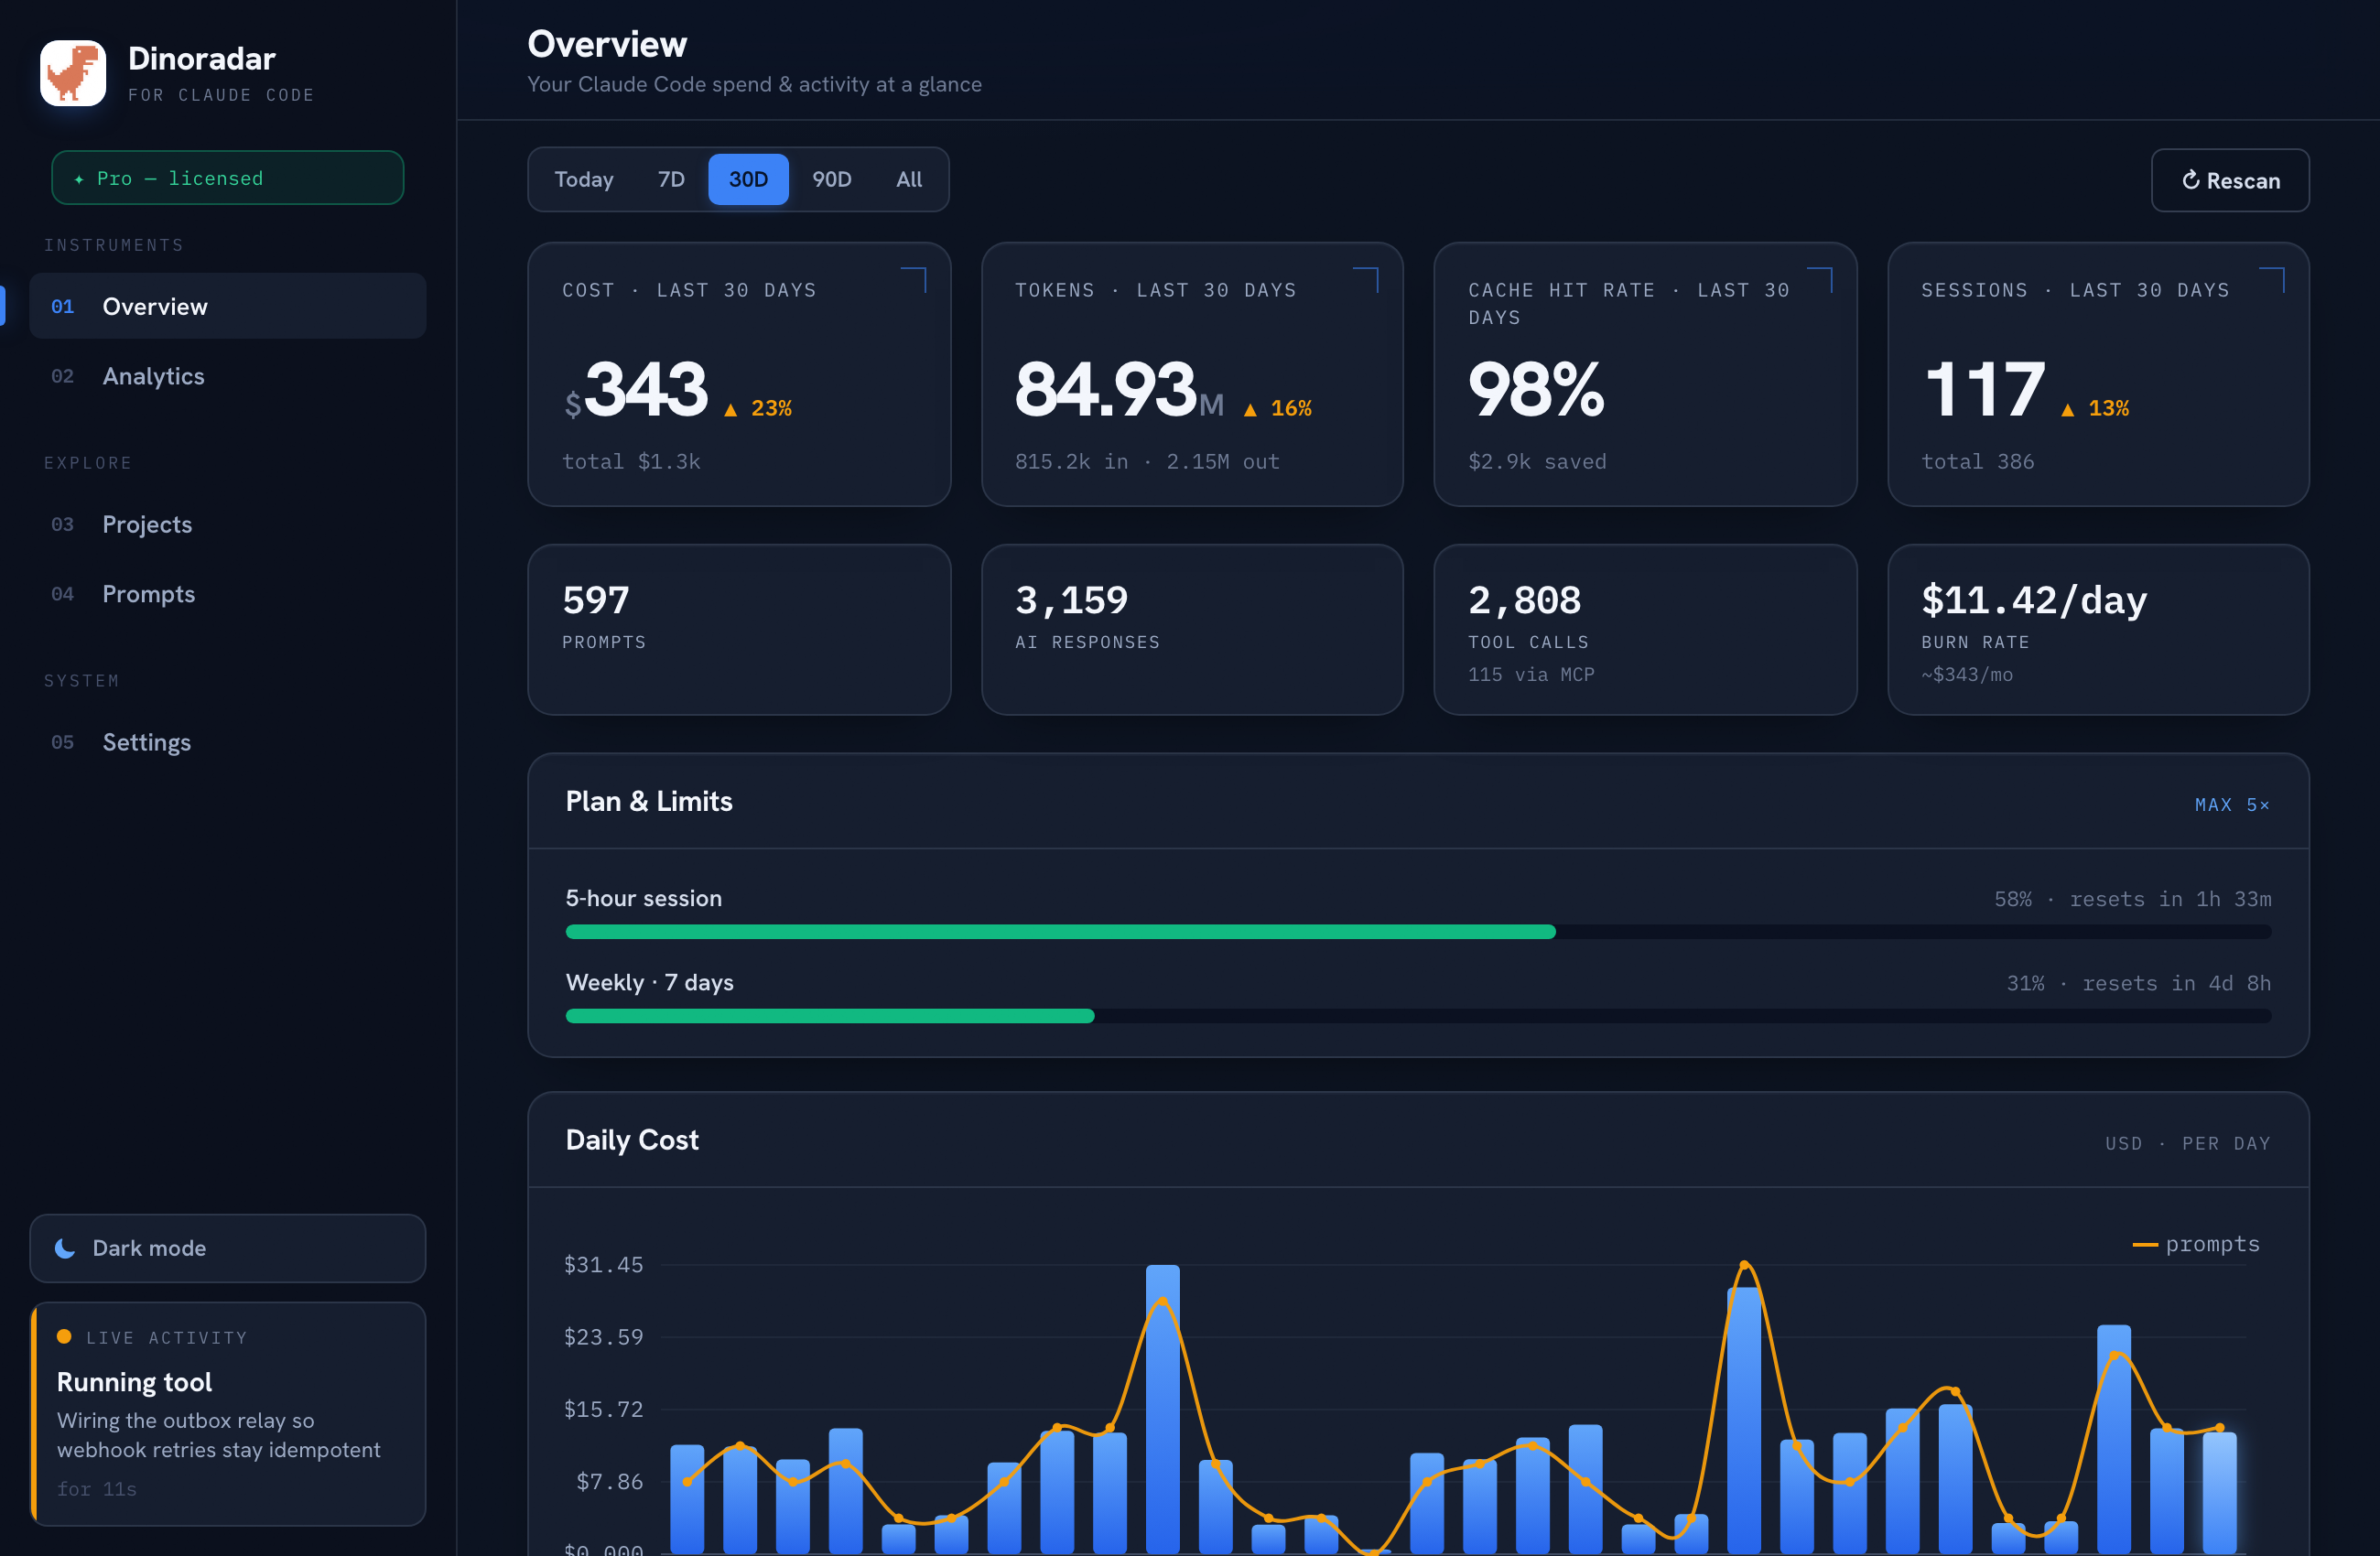Image resolution: width=2380 pixels, height=1556 pixels.
Task: Click the Rescan button
Action: tap(2230, 180)
